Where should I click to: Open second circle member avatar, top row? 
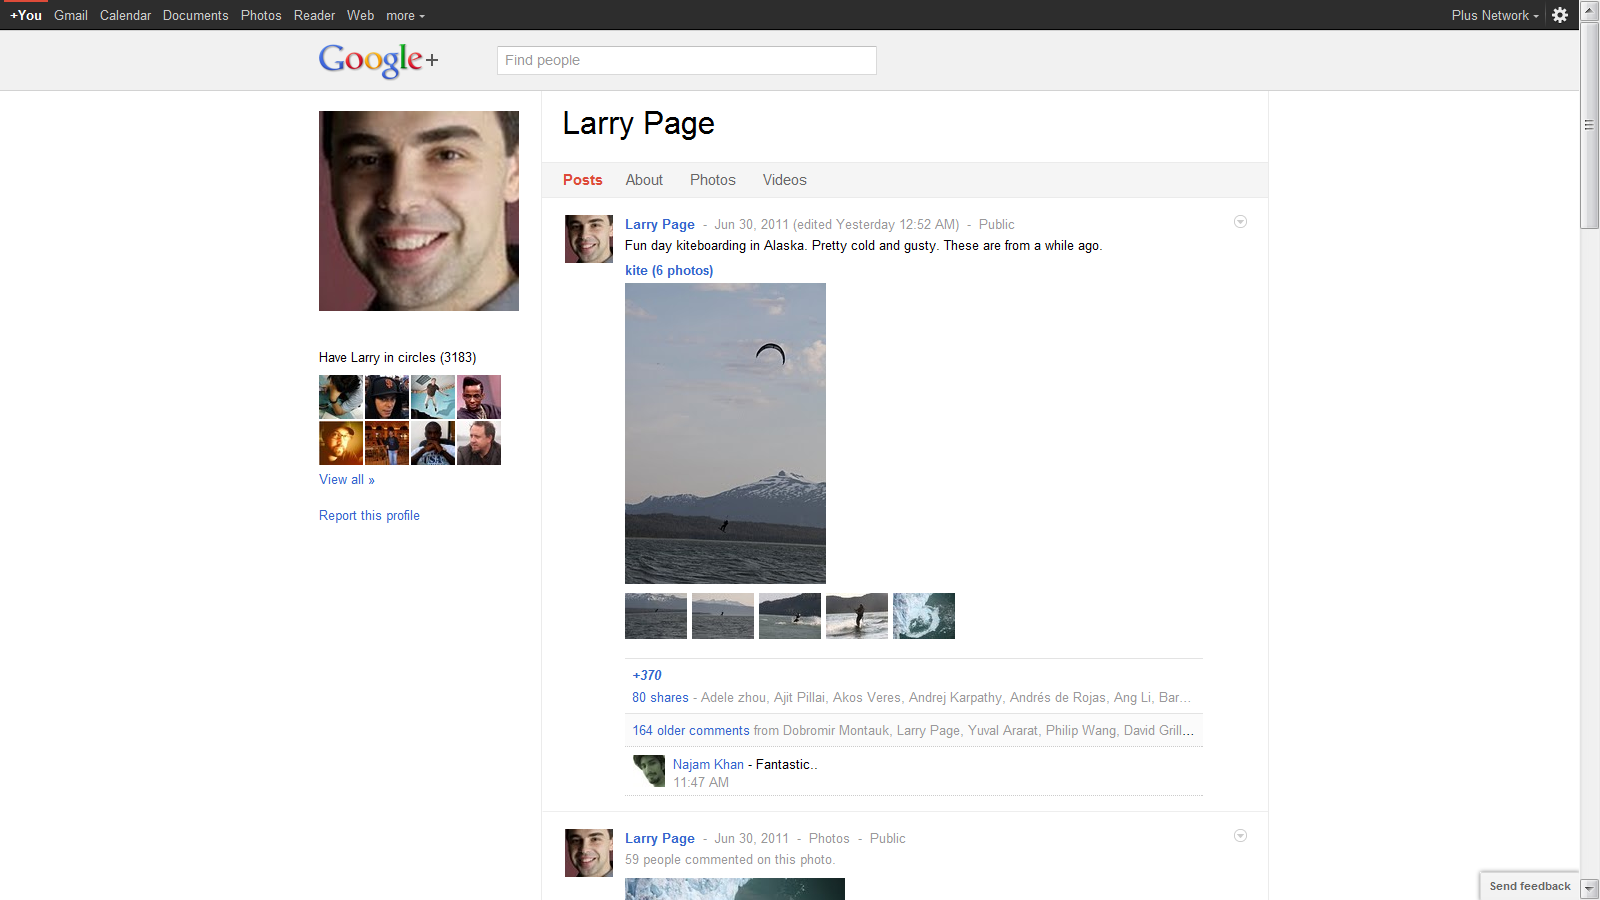coord(387,397)
